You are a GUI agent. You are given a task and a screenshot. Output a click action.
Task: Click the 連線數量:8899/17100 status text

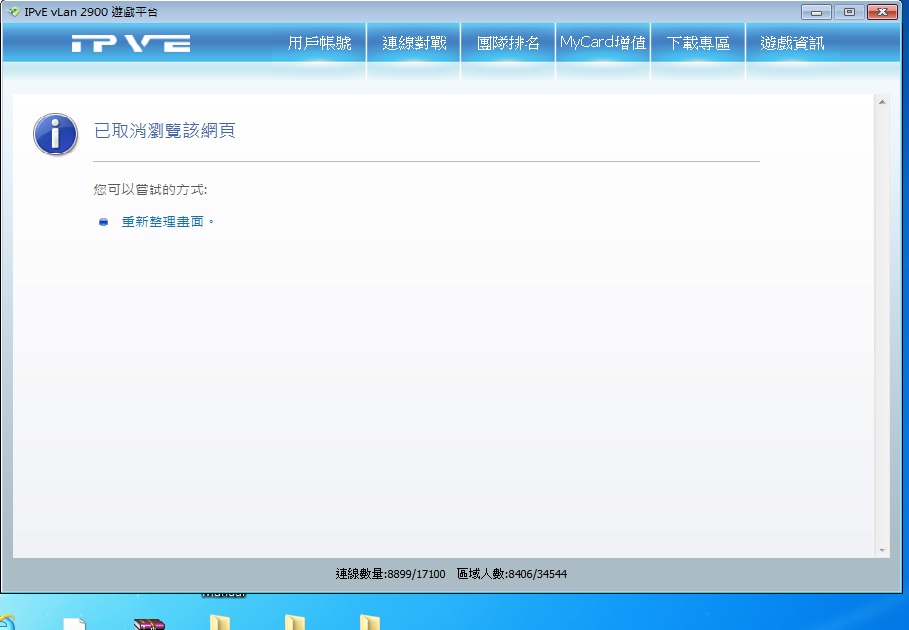pos(390,574)
